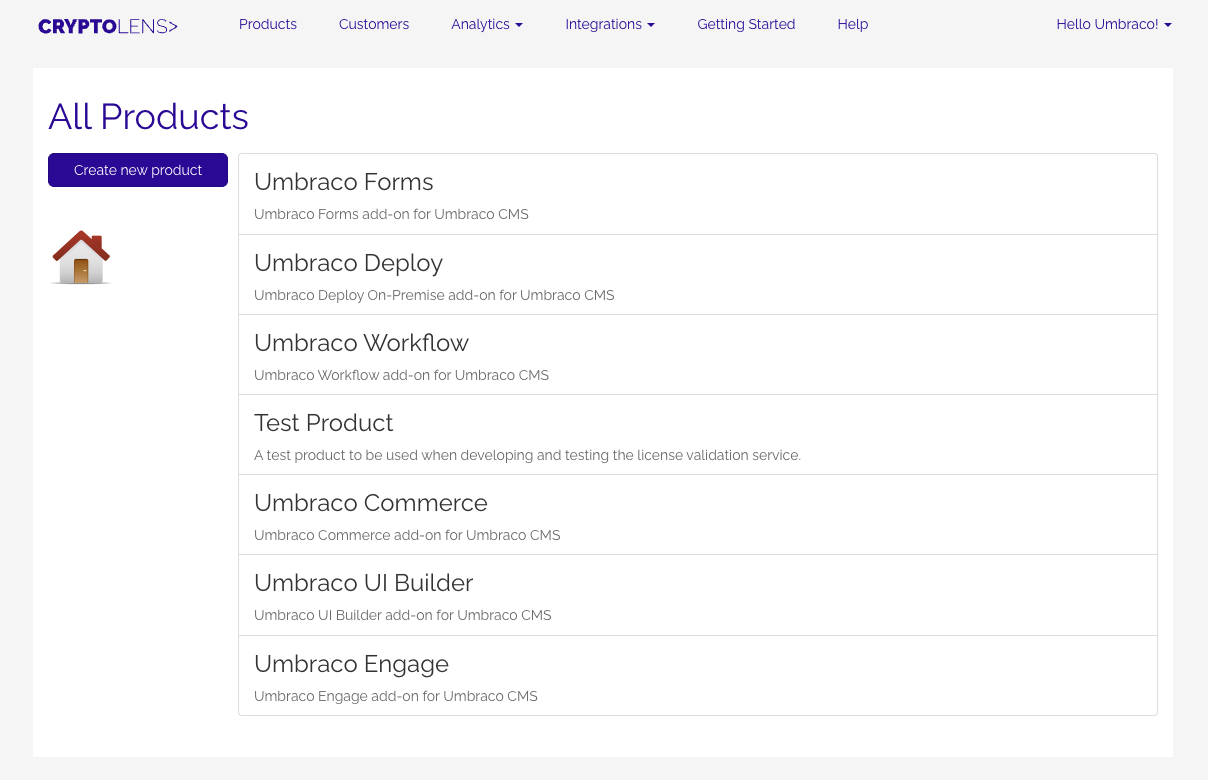Click the Help link
This screenshot has height=780, width=1208.
coord(852,24)
